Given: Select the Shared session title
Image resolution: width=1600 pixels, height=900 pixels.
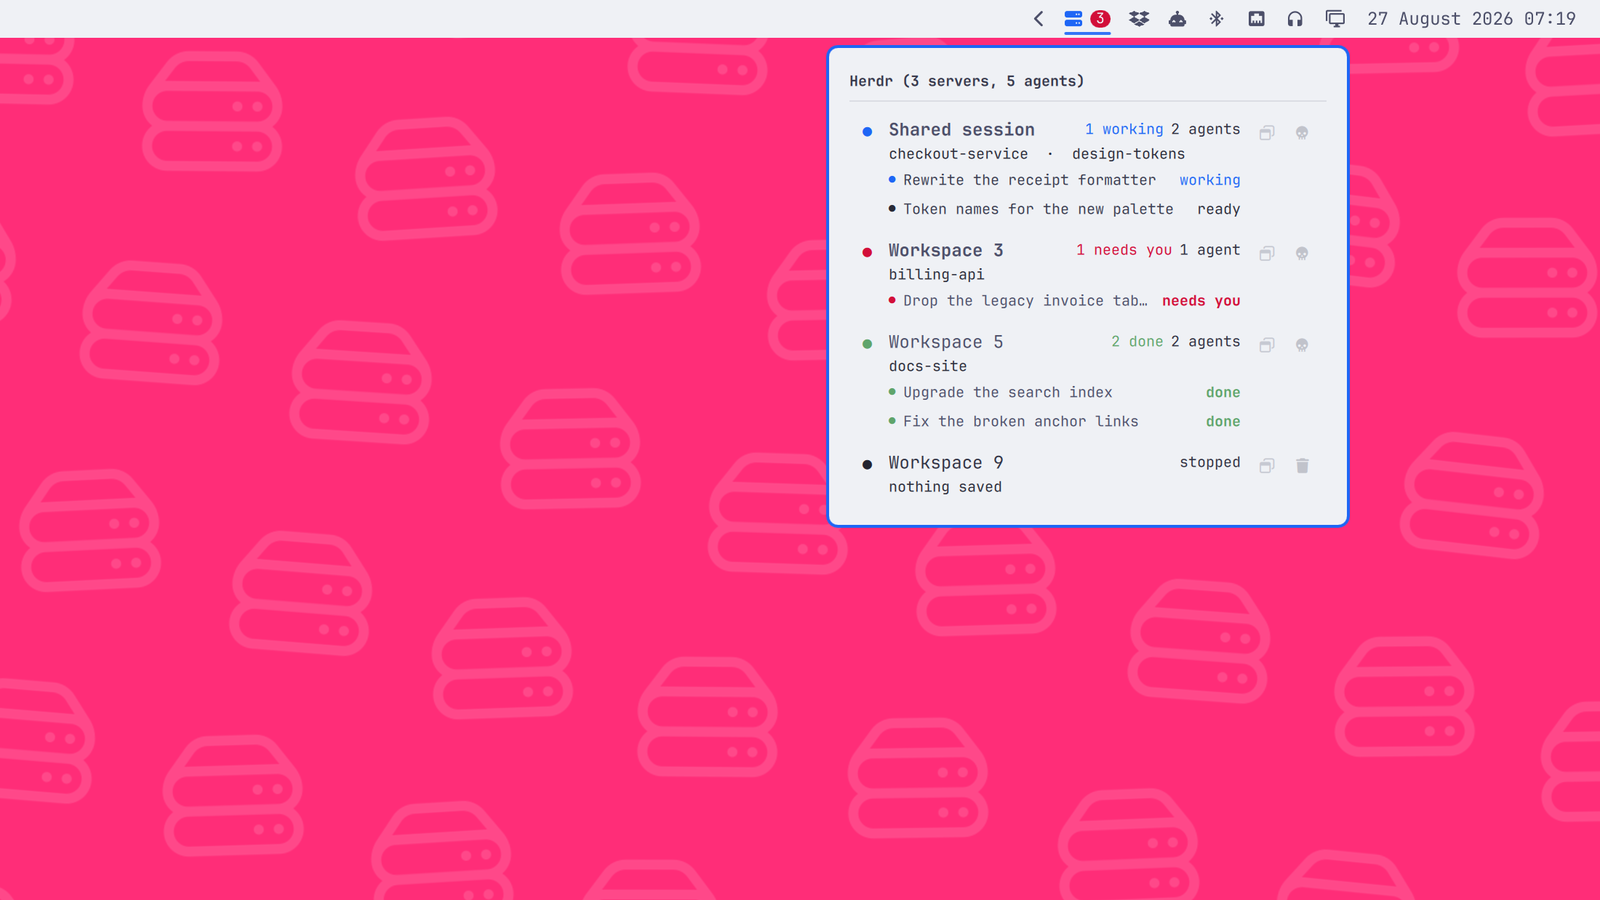Looking at the screenshot, I should pos(962,130).
